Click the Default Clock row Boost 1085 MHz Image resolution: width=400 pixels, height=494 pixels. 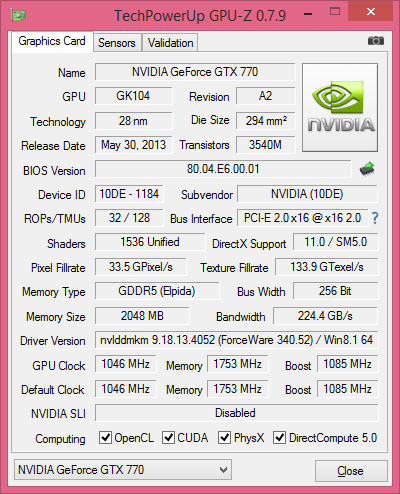[348, 389]
